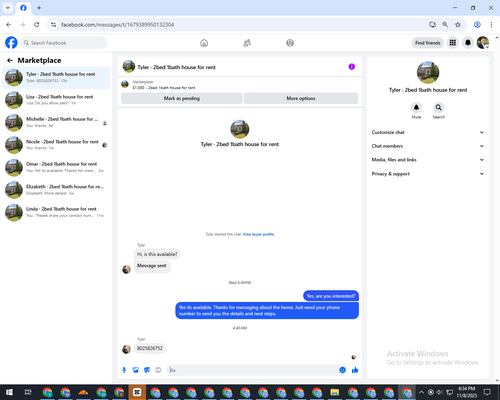Open the emoji picker in message box

pyautogui.click(x=342, y=370)
